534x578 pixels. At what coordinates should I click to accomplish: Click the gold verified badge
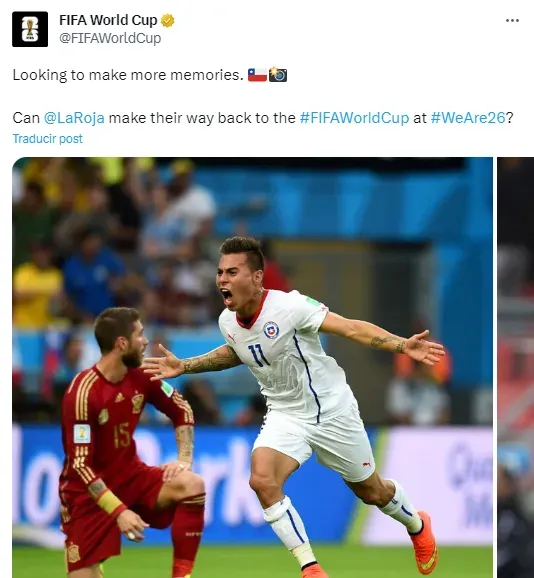pyautogui.click(x=167, y=21)
